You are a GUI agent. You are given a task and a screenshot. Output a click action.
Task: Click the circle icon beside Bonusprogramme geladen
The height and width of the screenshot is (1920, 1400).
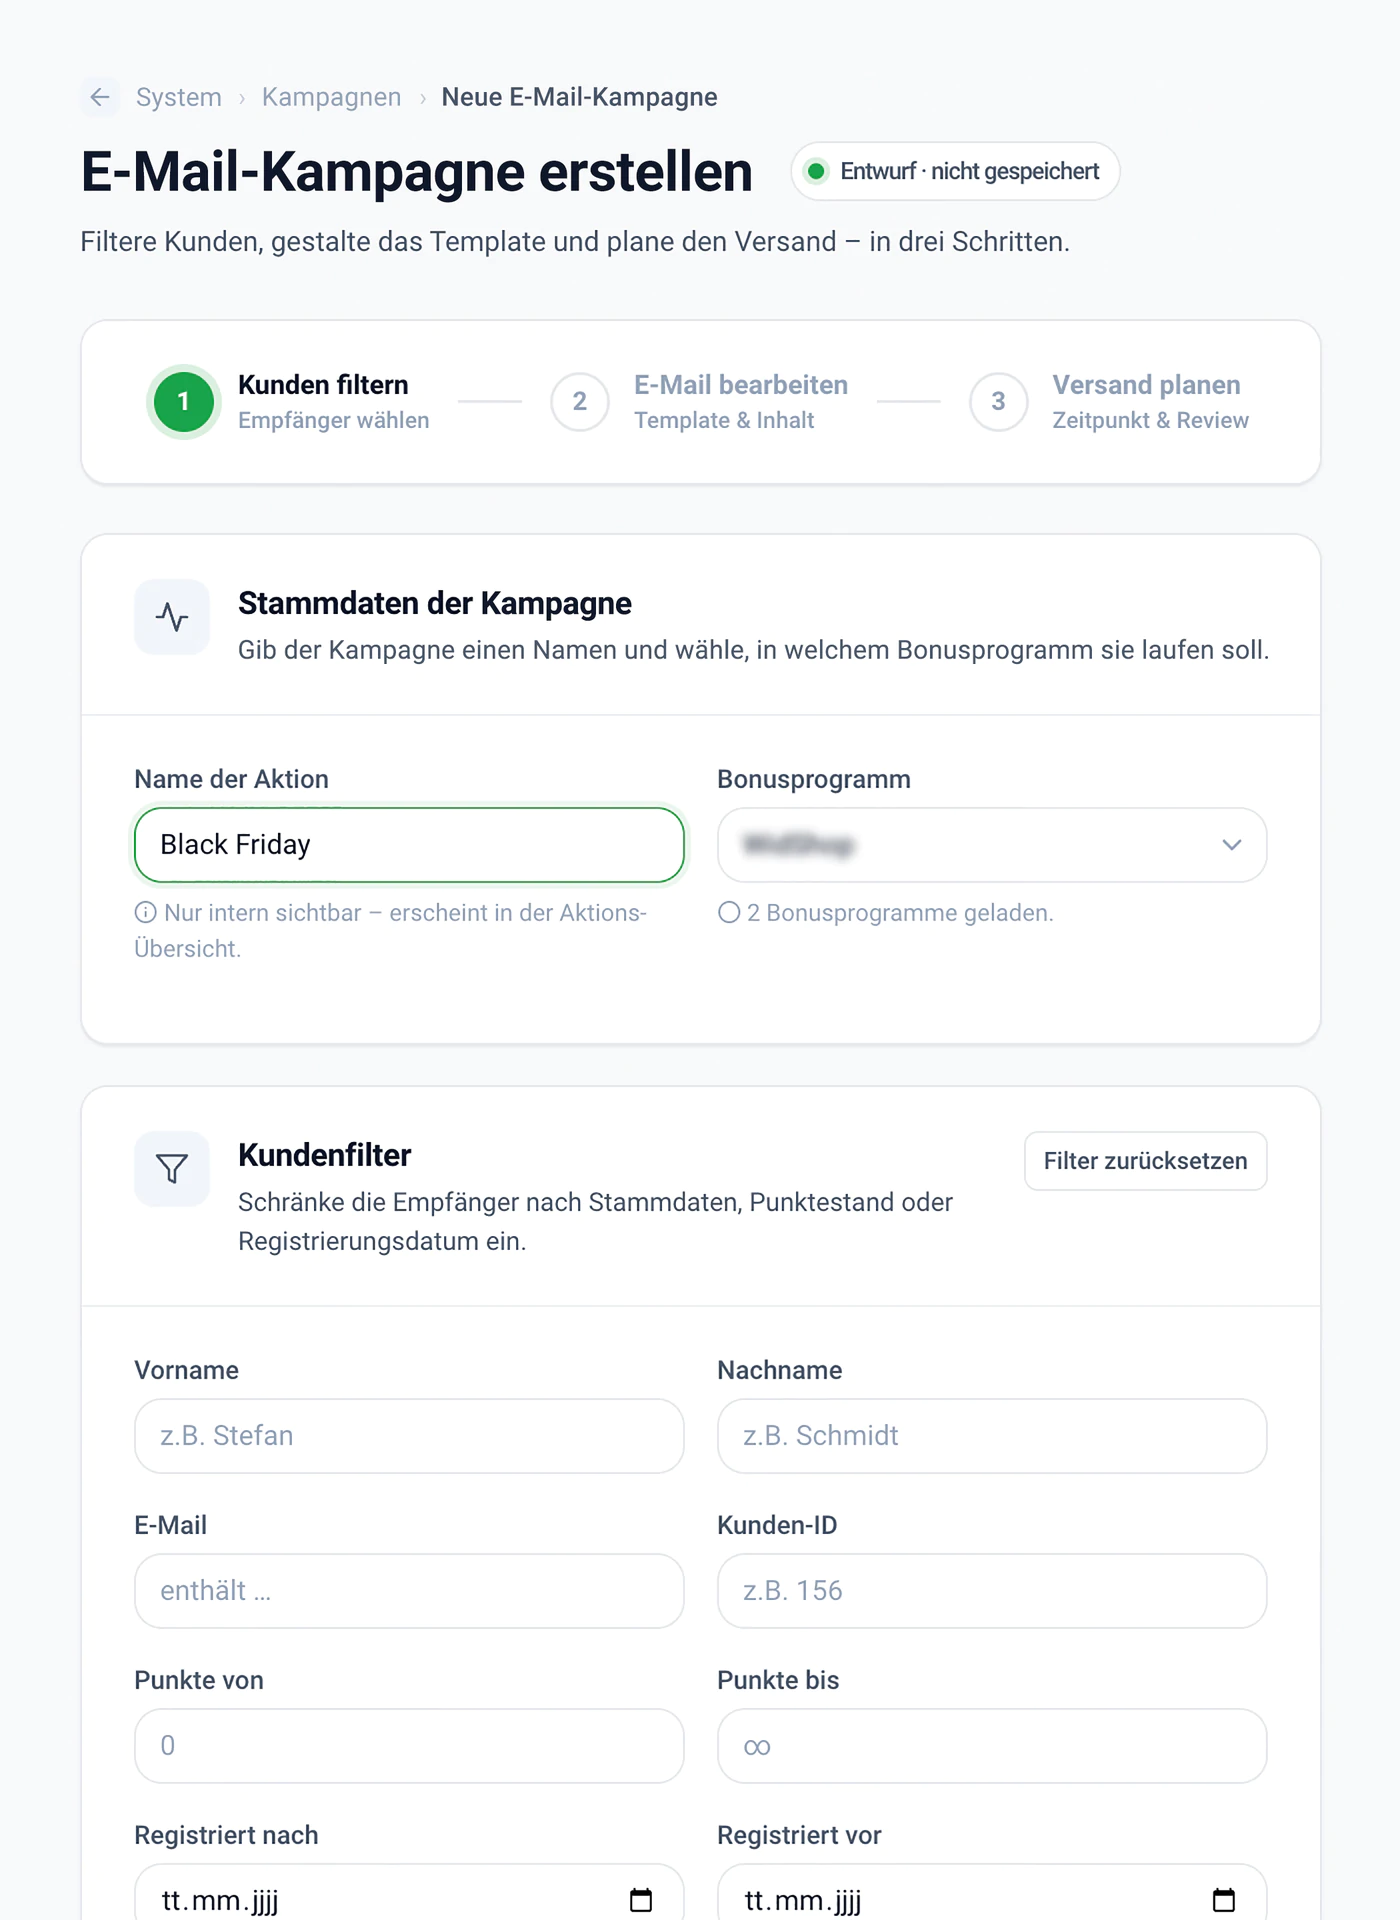pos(729,912)
